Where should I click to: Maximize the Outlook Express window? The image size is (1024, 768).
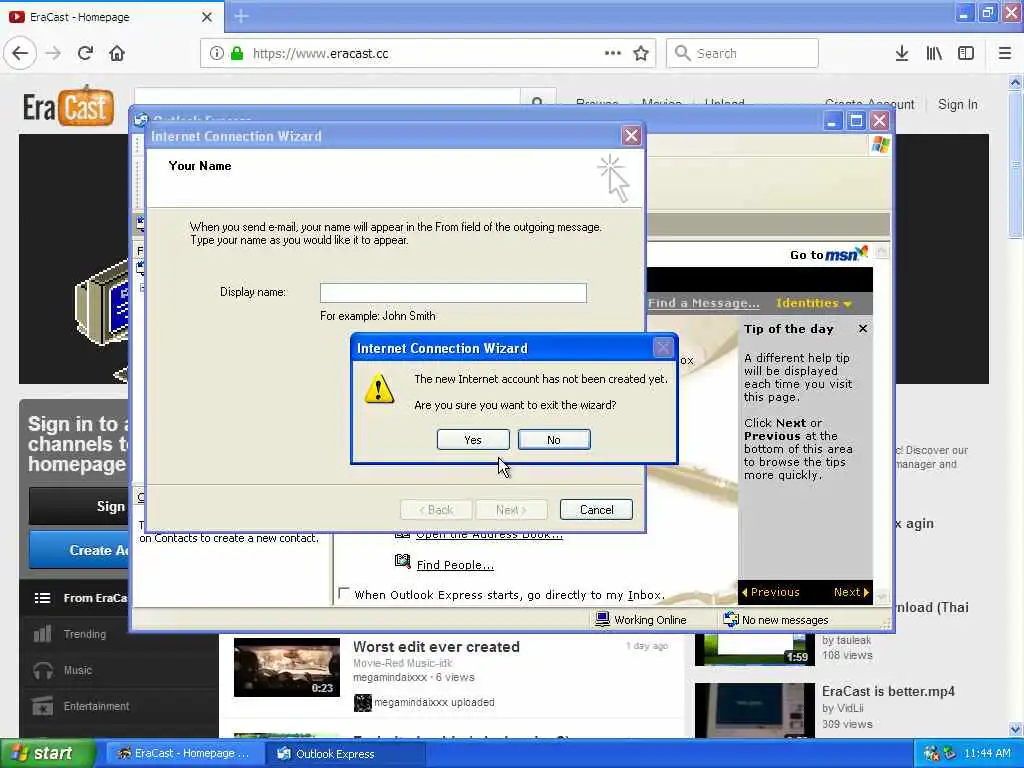pos(856,121)
